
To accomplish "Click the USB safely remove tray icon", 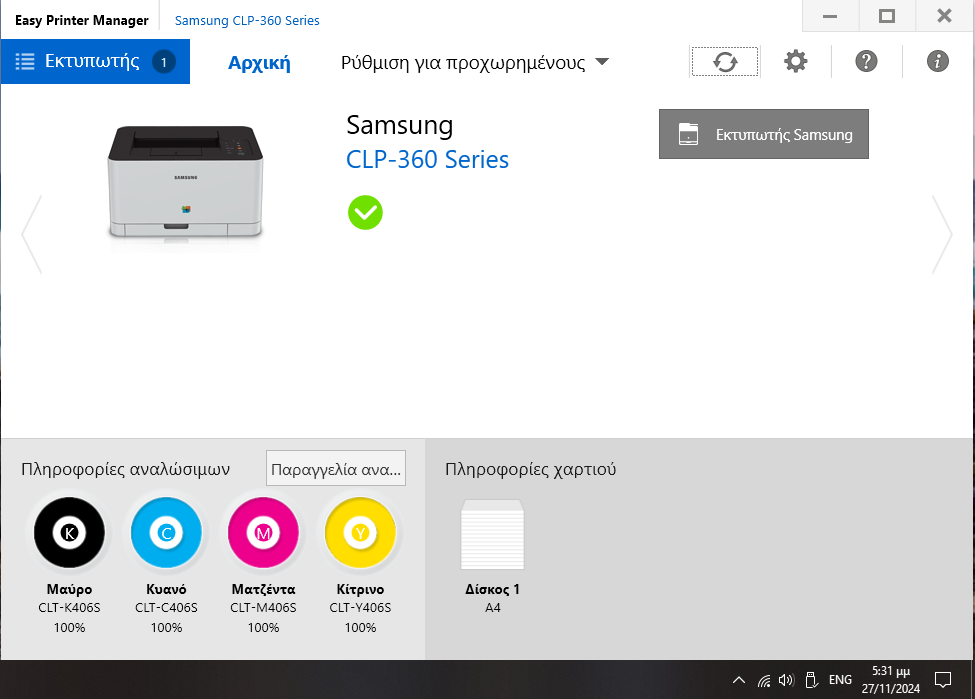I will [811, 680].
